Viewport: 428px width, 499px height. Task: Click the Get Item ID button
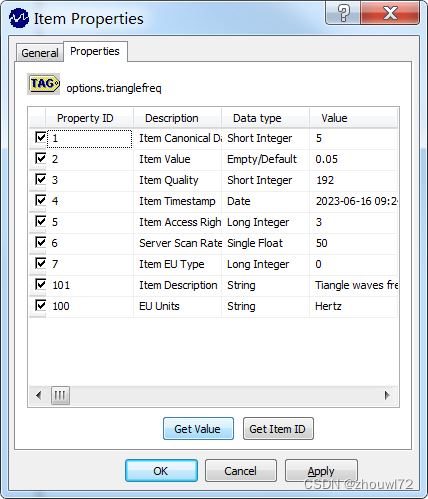pos(278,429)
